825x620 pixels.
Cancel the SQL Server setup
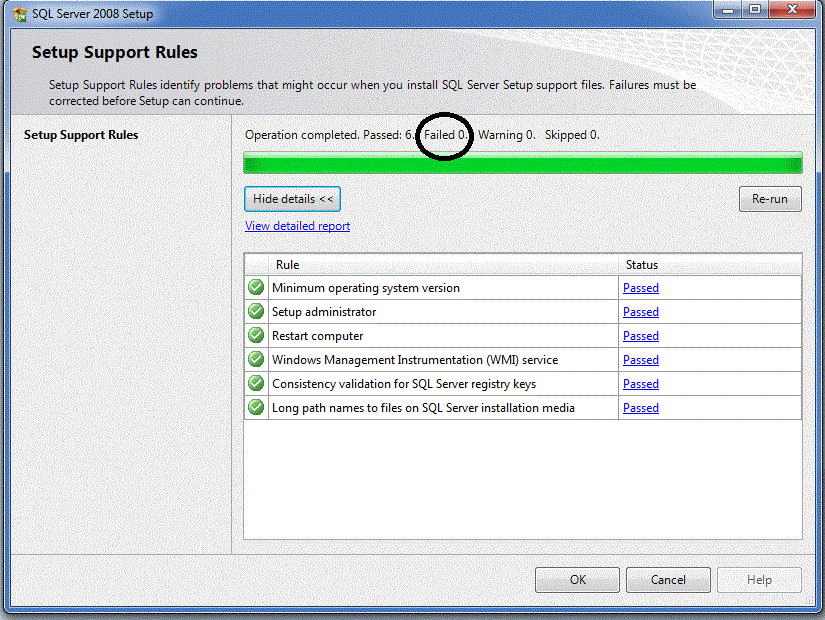tap(668, 579)
